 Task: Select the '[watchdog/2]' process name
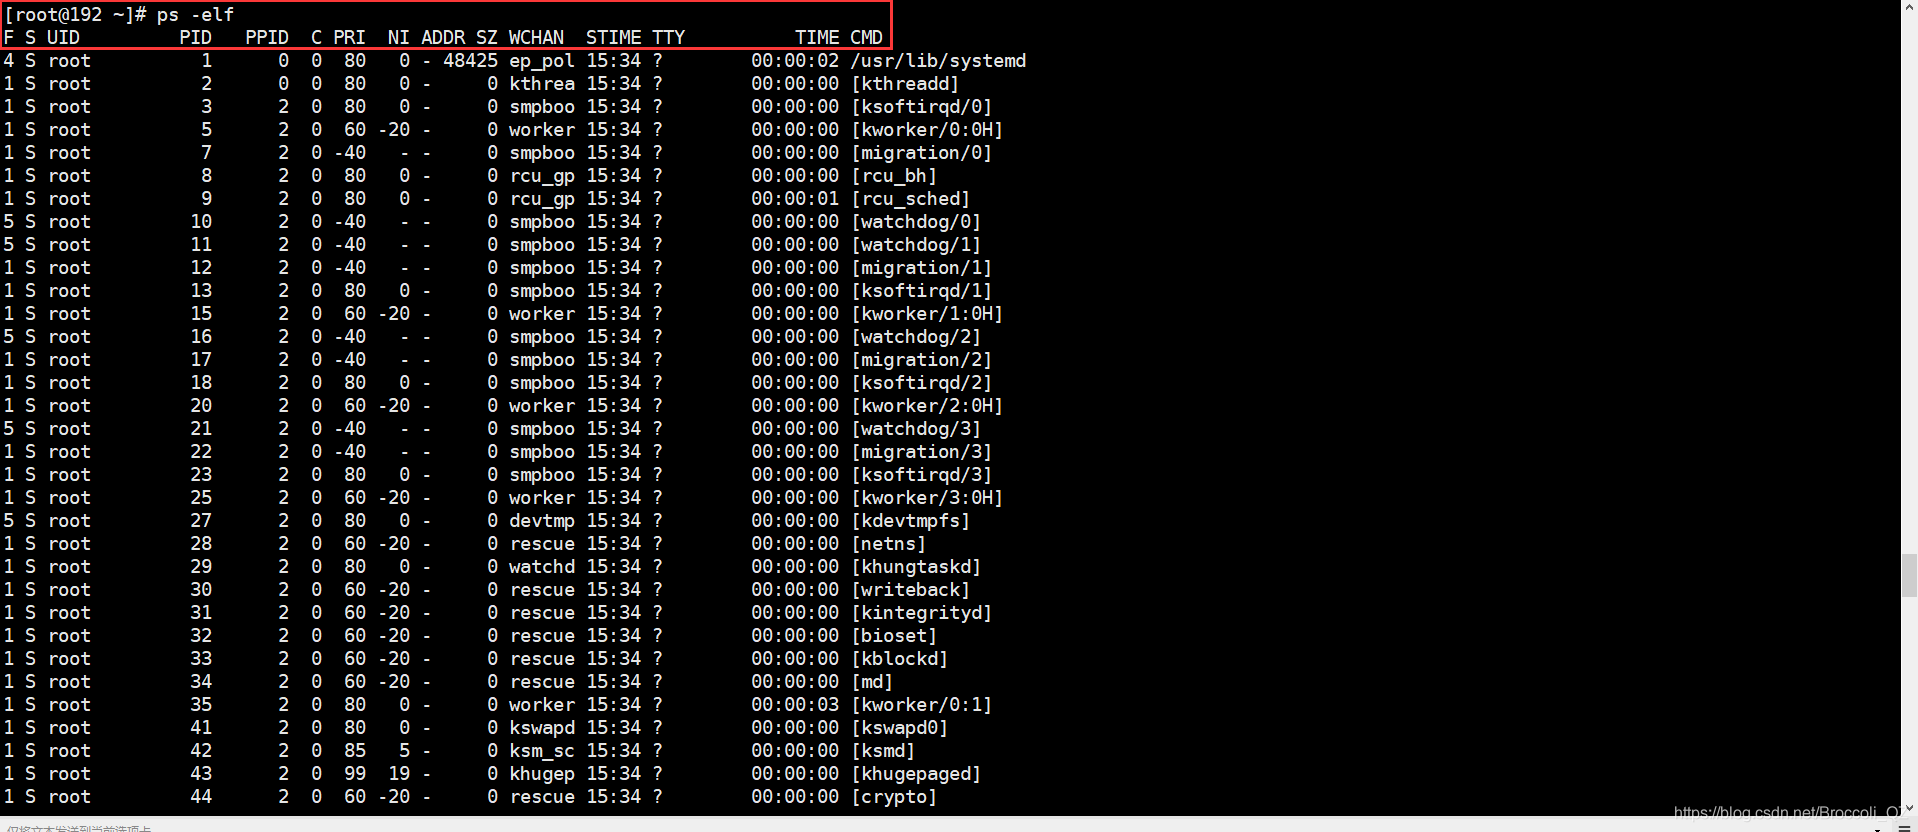tap(916, 337)
